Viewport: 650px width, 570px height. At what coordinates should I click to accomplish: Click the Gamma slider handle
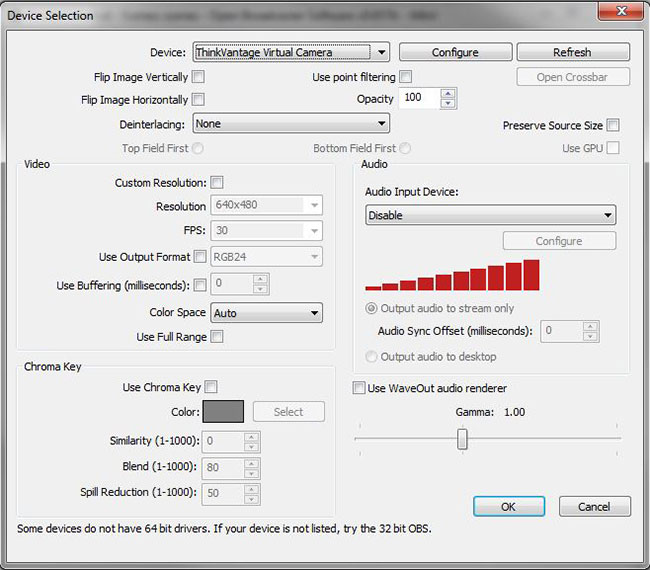(x=462, y=438)
